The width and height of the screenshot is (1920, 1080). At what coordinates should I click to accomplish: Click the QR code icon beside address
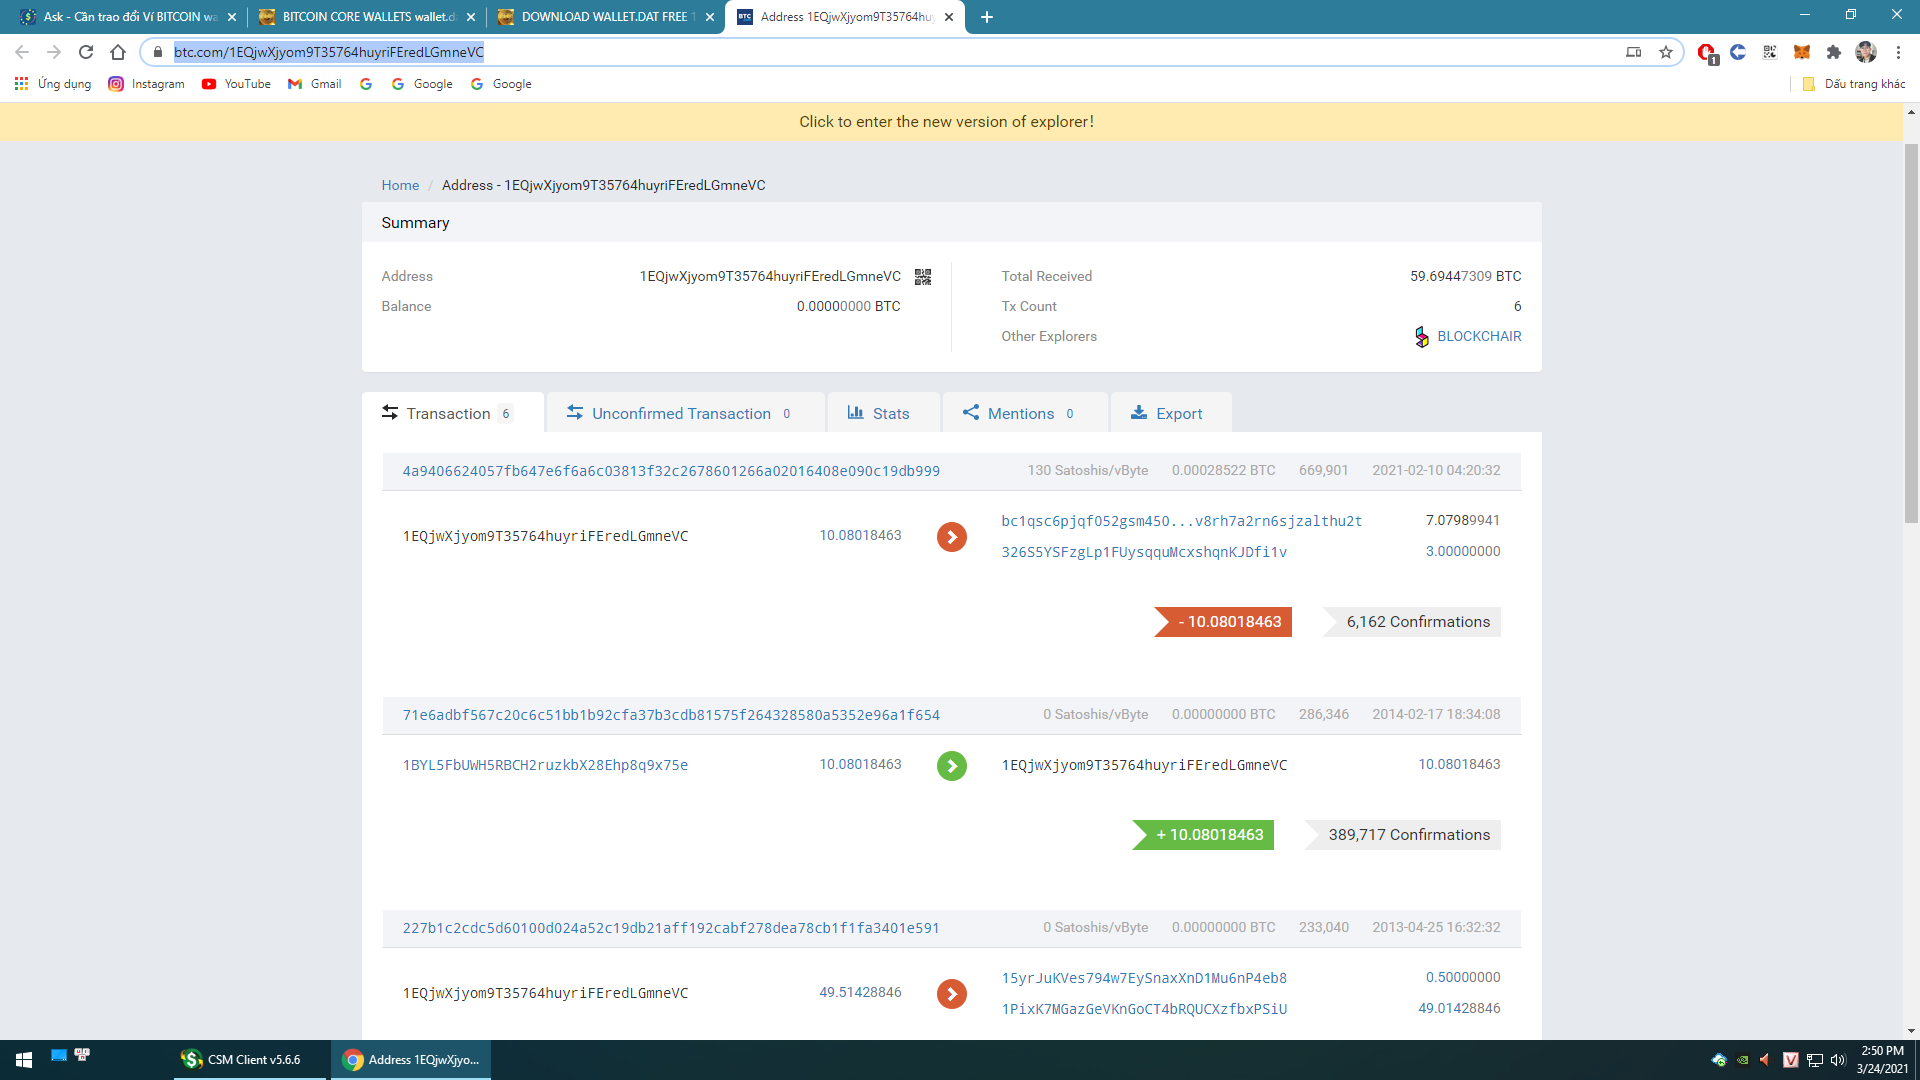pyautogui.click(x=923, y=277)
